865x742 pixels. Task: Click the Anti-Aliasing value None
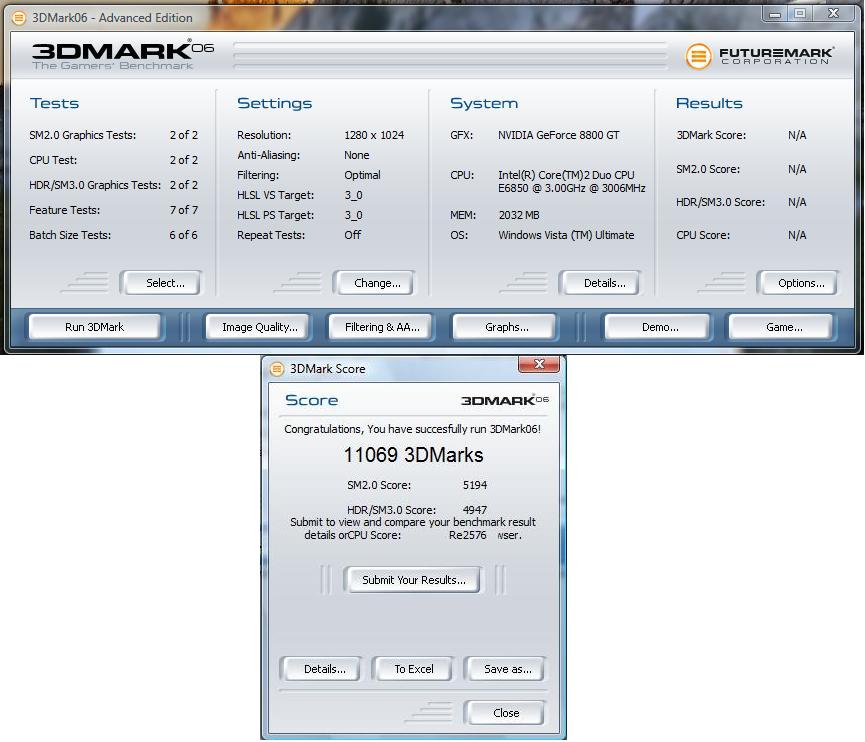pyautogui.click(x=356, y=155)
